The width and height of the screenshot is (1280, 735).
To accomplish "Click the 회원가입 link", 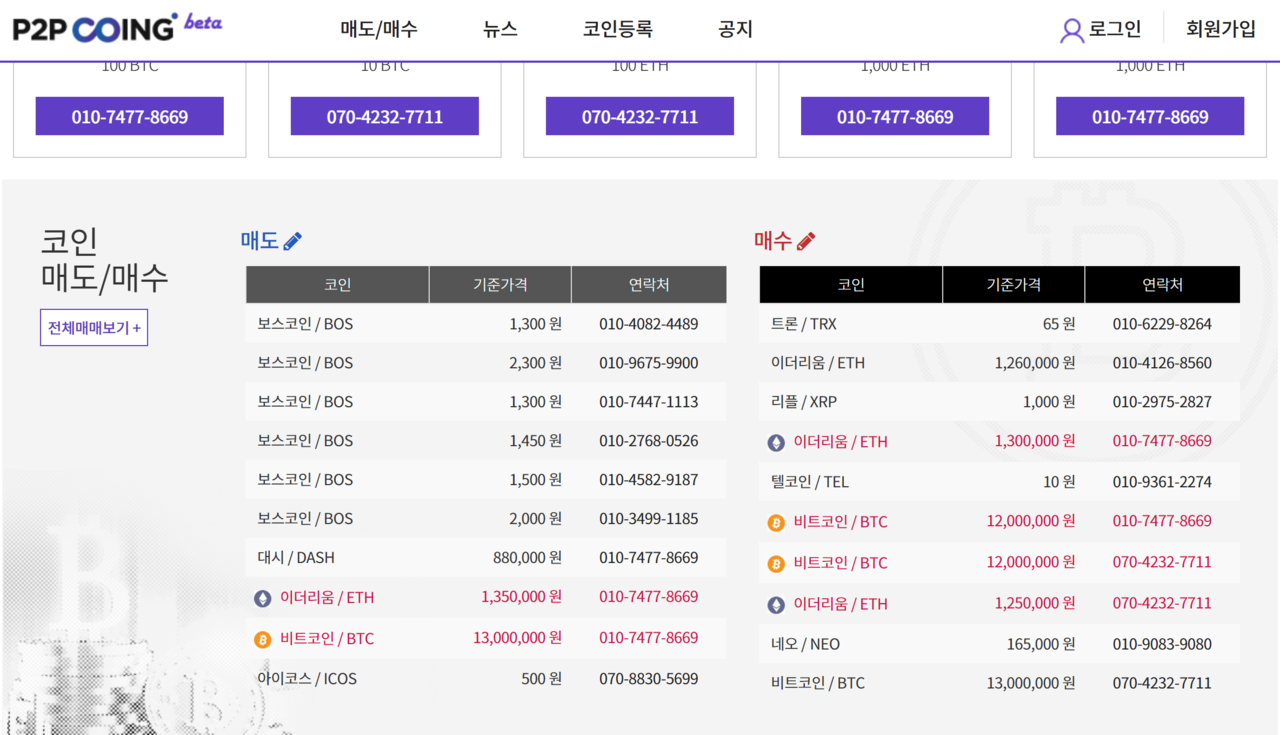I will (1221, 29).
